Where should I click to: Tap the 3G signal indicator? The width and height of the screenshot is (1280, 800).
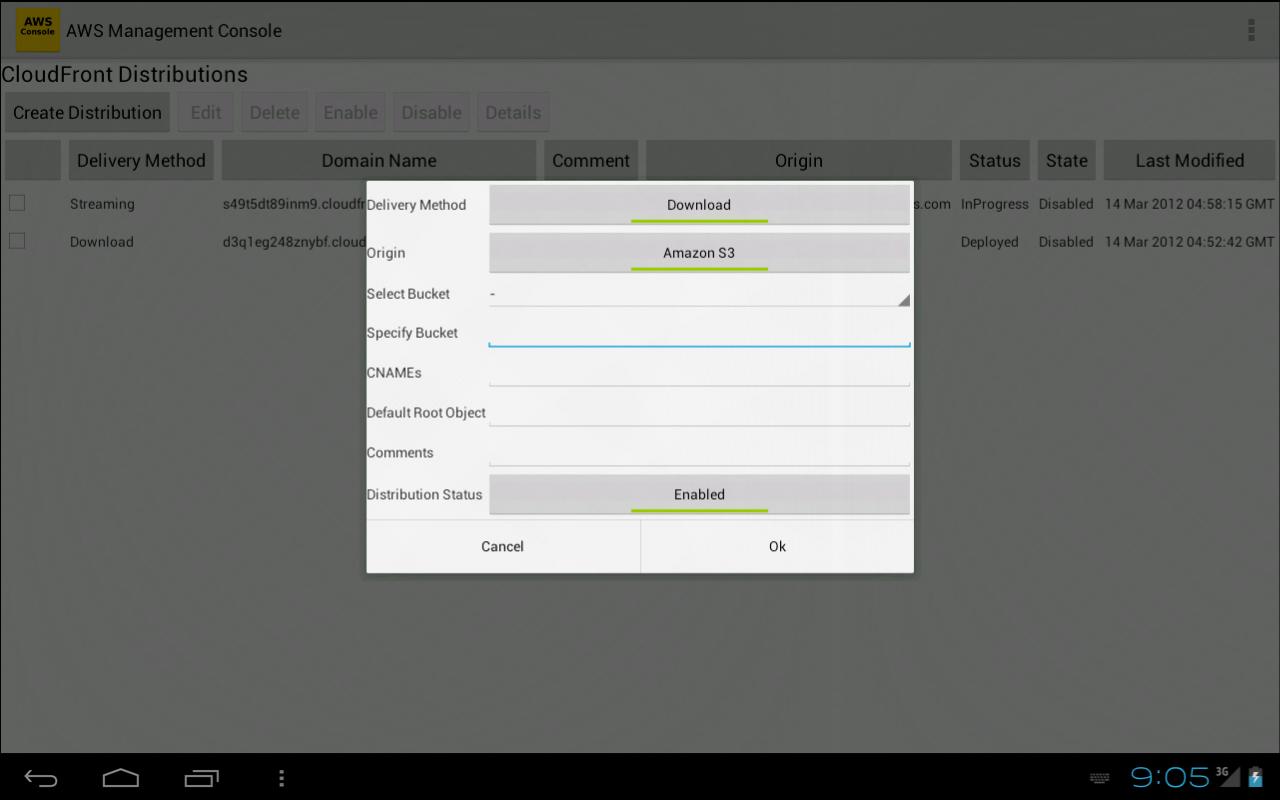coord(1228,776)
